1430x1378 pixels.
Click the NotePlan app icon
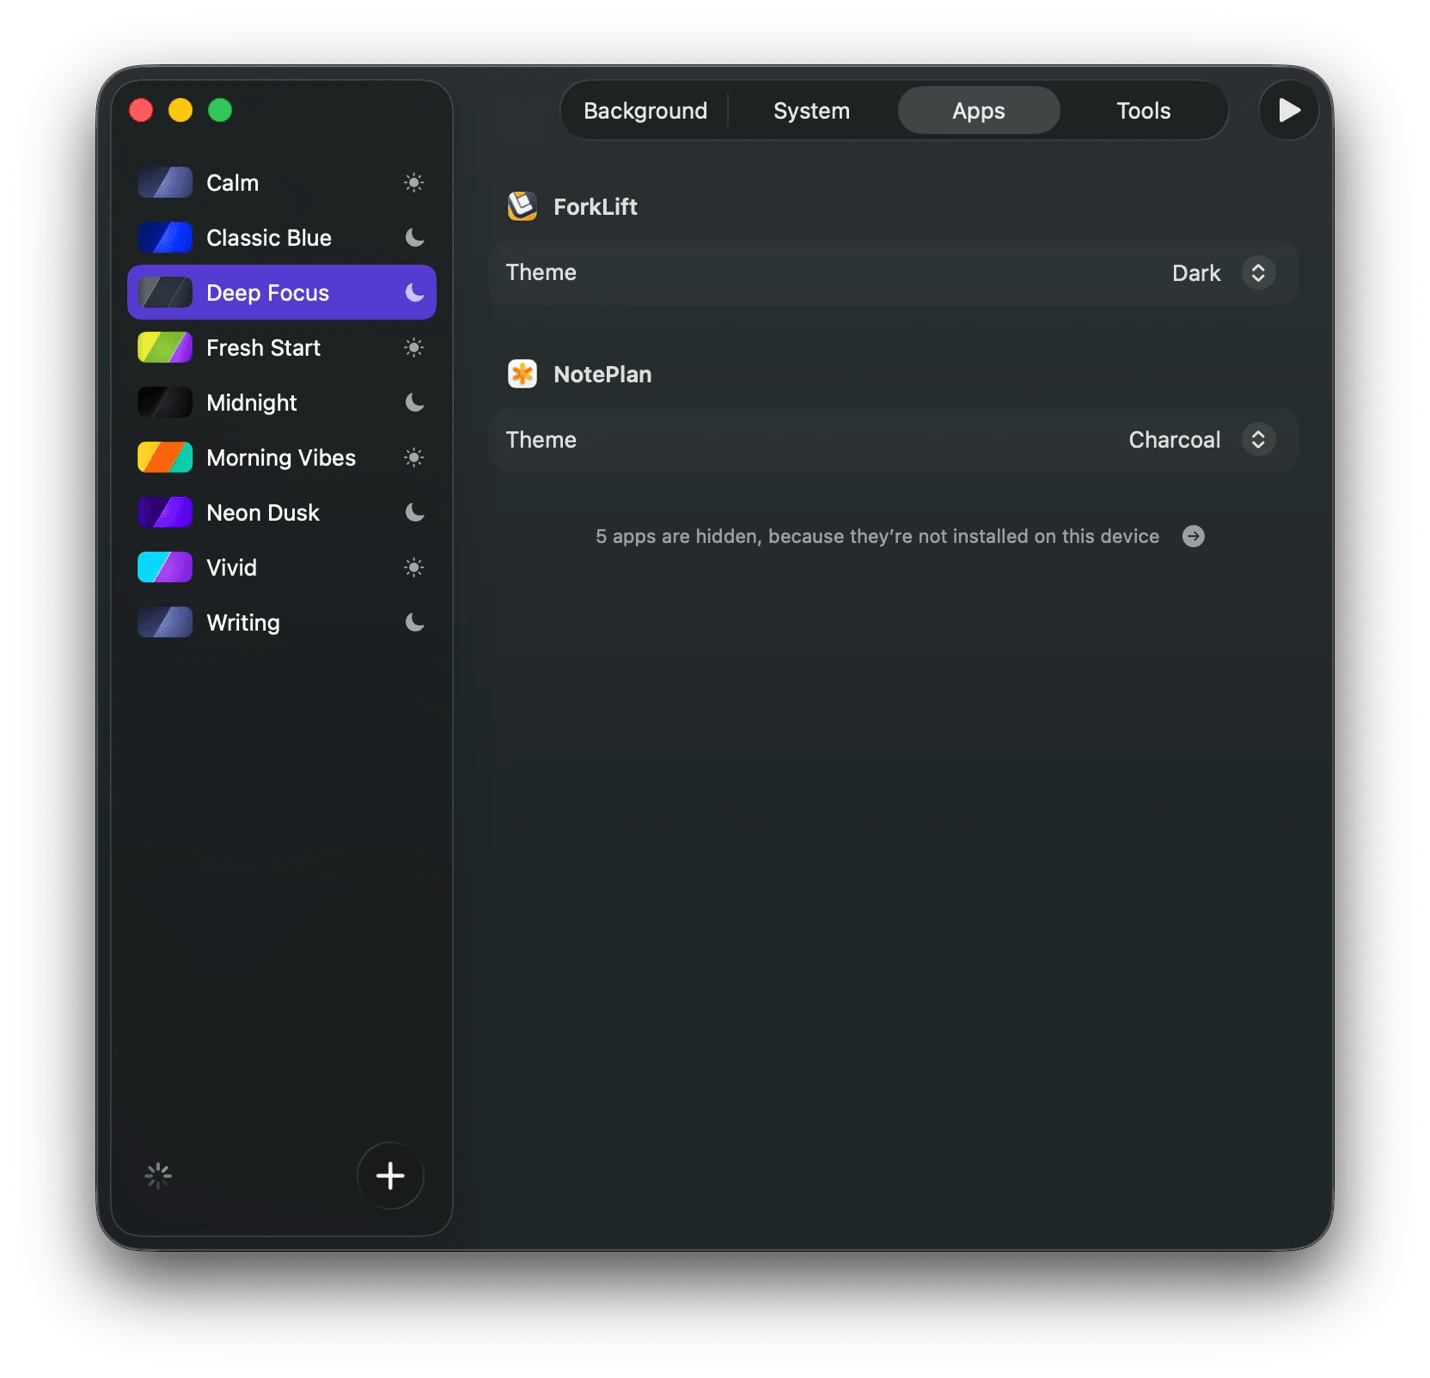tap(522, 374)
